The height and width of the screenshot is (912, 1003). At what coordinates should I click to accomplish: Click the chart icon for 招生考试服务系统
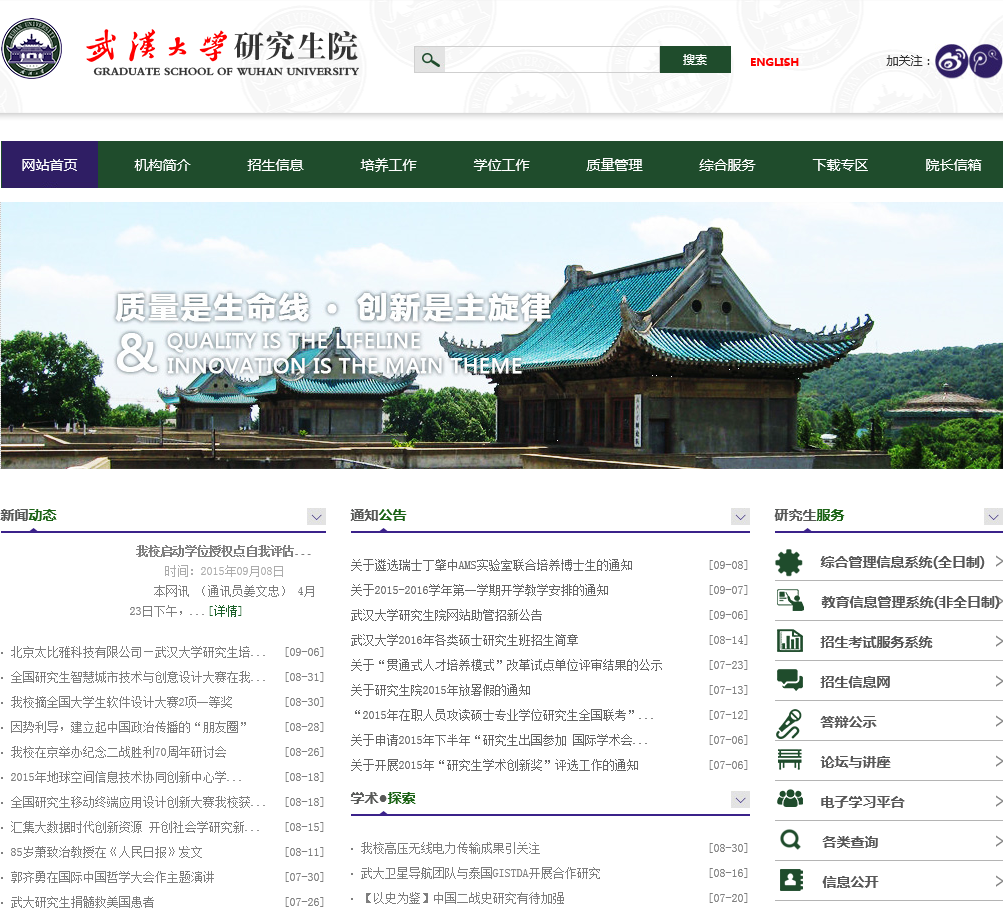click(x=790, y=641)
